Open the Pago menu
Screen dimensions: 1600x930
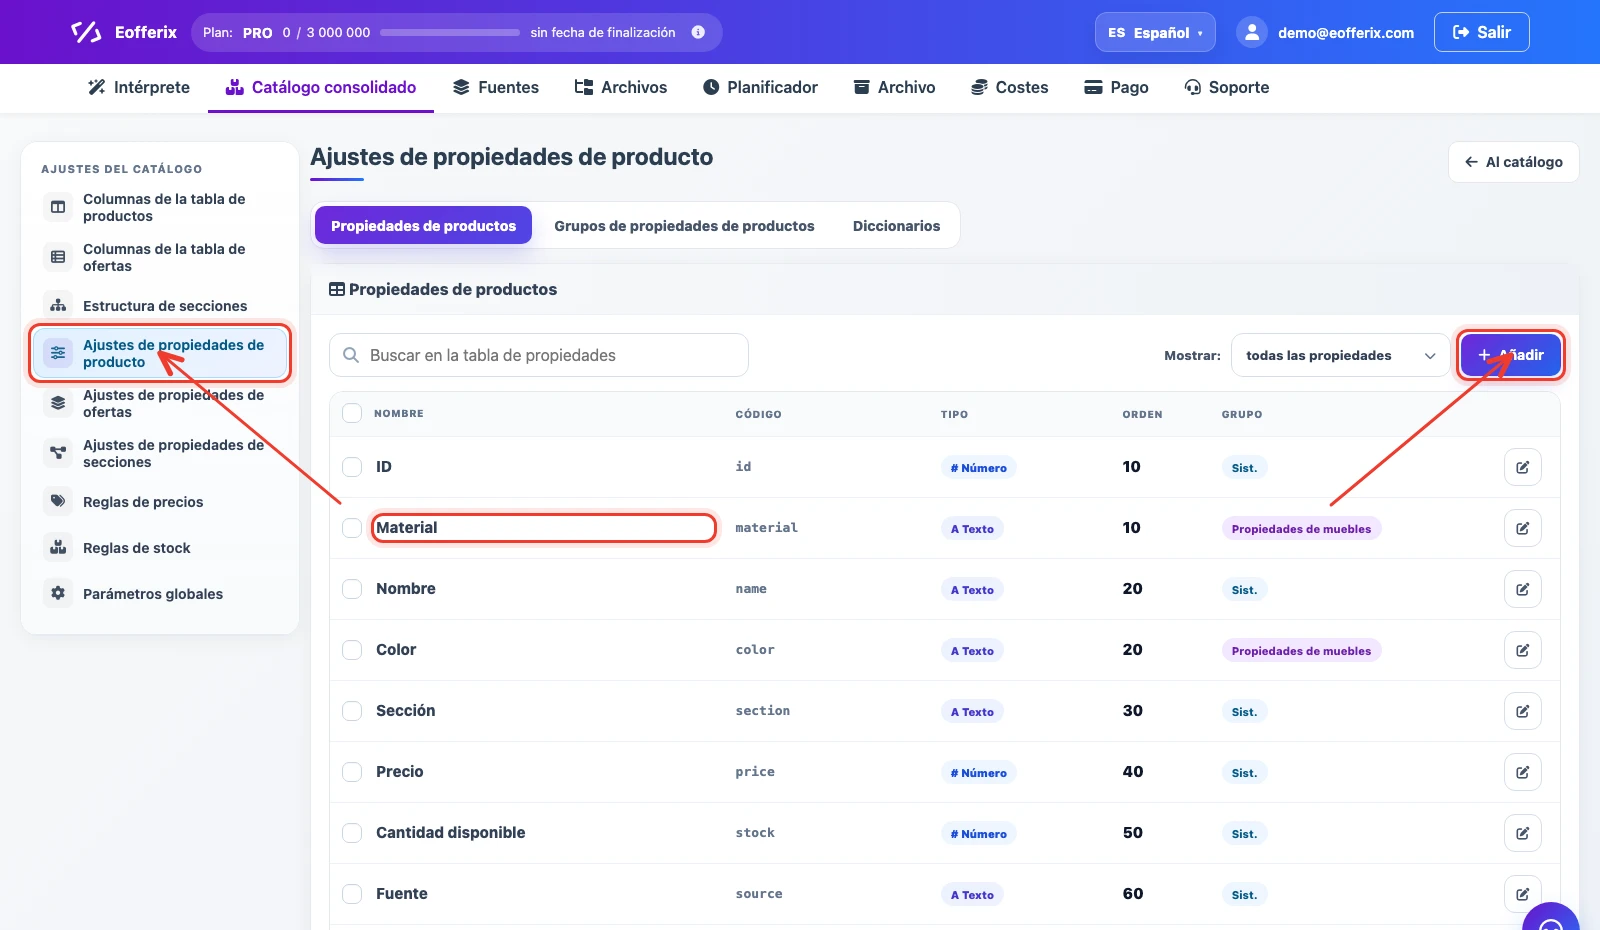[x=1116, y=87]
